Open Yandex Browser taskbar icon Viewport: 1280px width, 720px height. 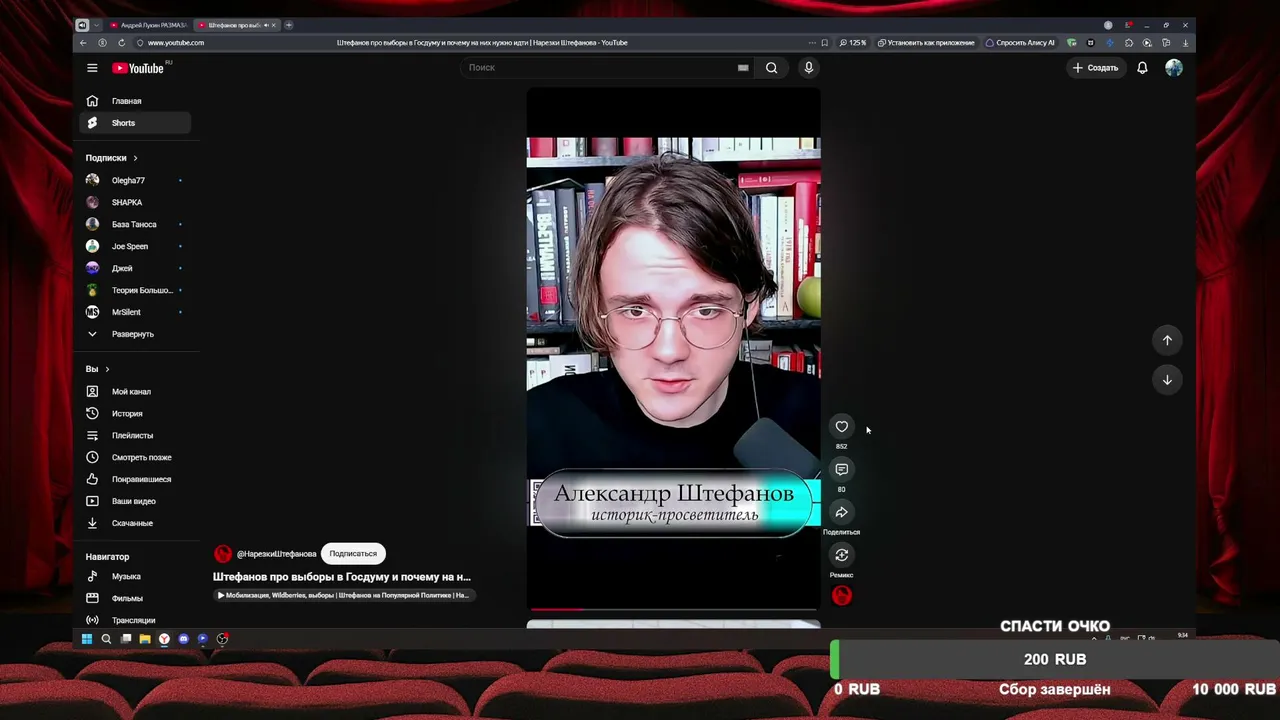coord(164,639)
